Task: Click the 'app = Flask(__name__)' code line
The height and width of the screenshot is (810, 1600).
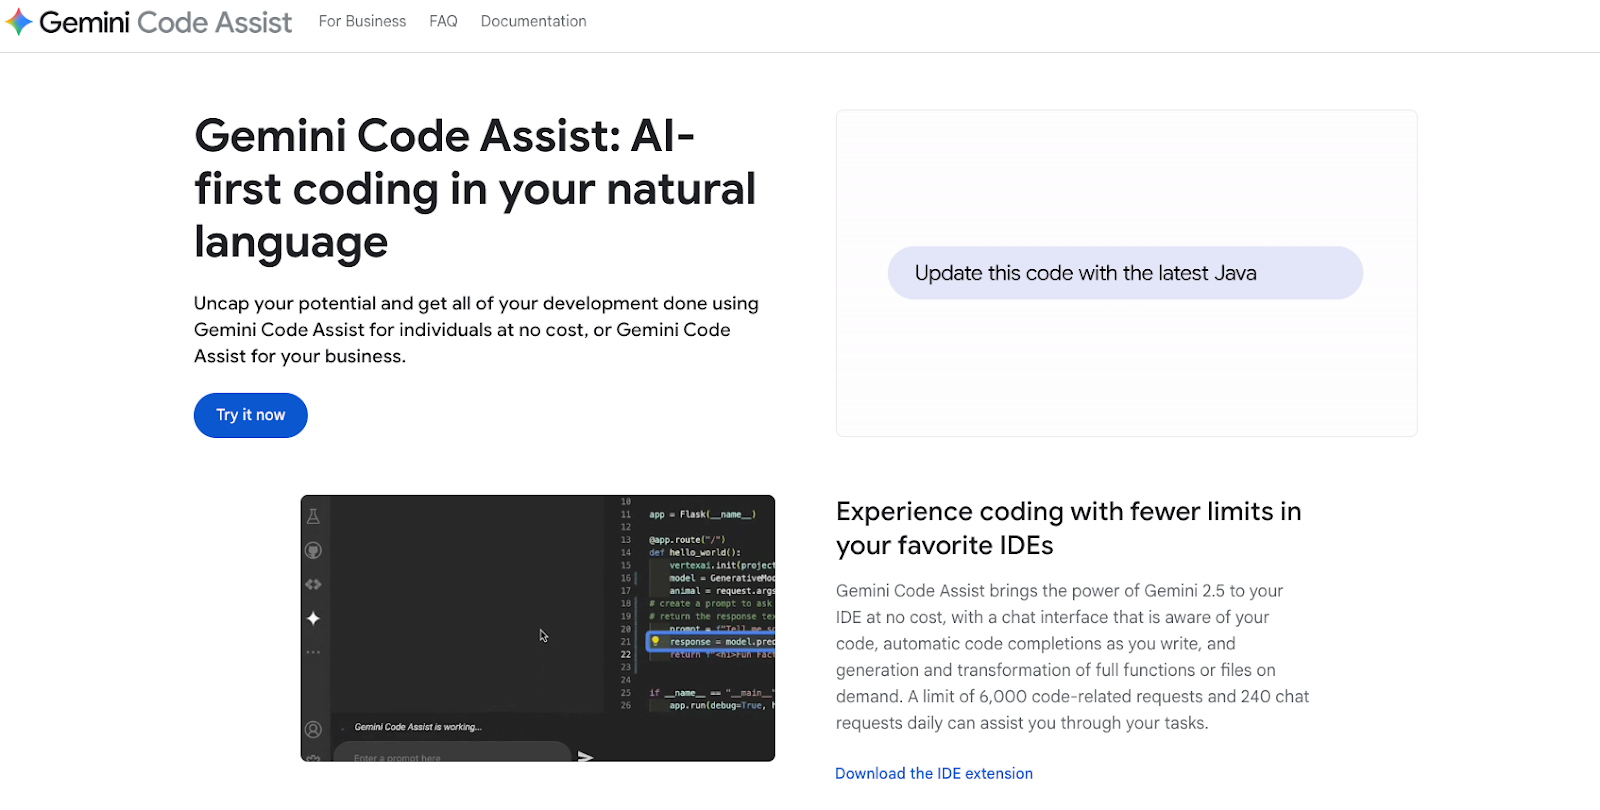Action: tap(702, 514)
